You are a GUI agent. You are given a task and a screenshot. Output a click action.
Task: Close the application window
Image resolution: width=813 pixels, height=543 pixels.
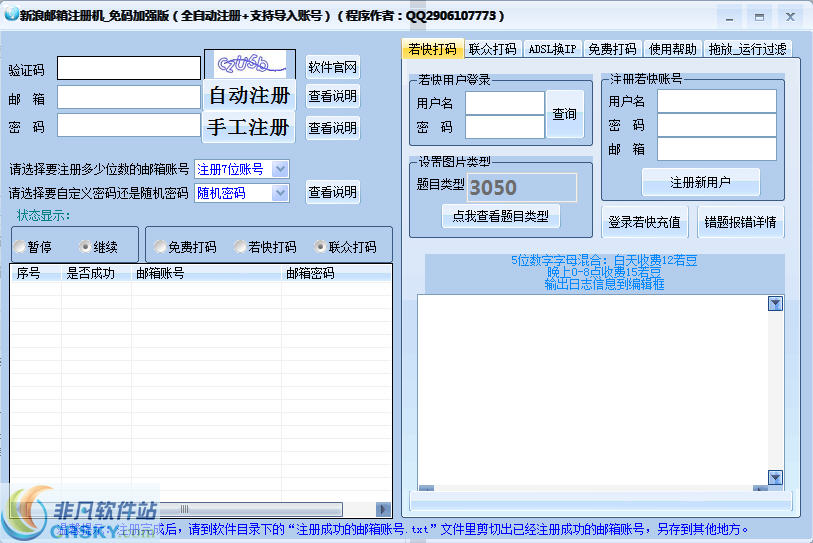(x=790, y=18)
